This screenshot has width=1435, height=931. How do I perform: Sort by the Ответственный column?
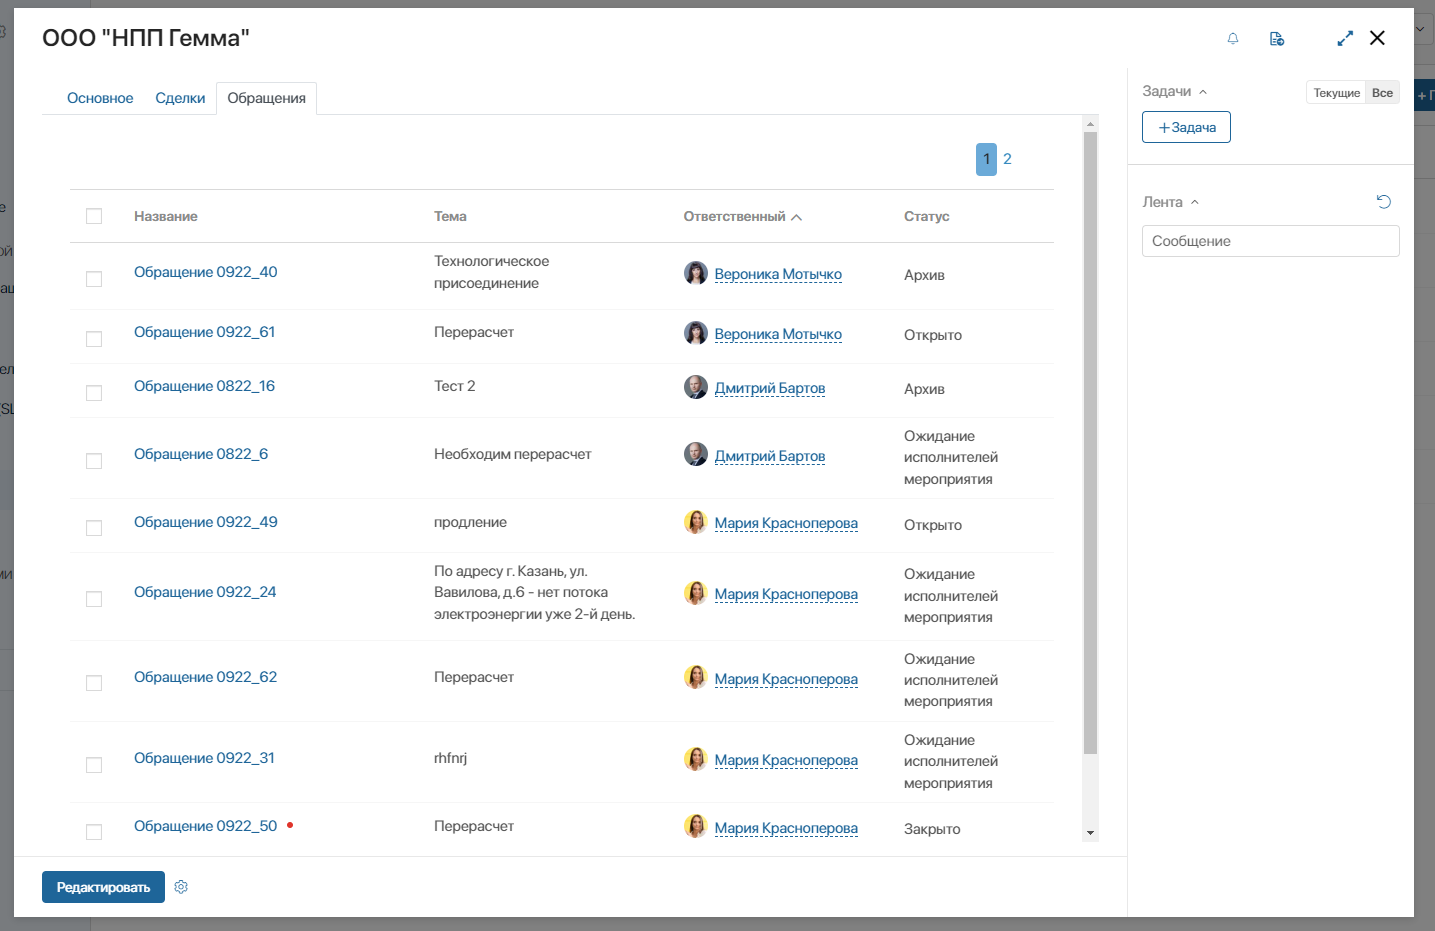pos(742,217)
